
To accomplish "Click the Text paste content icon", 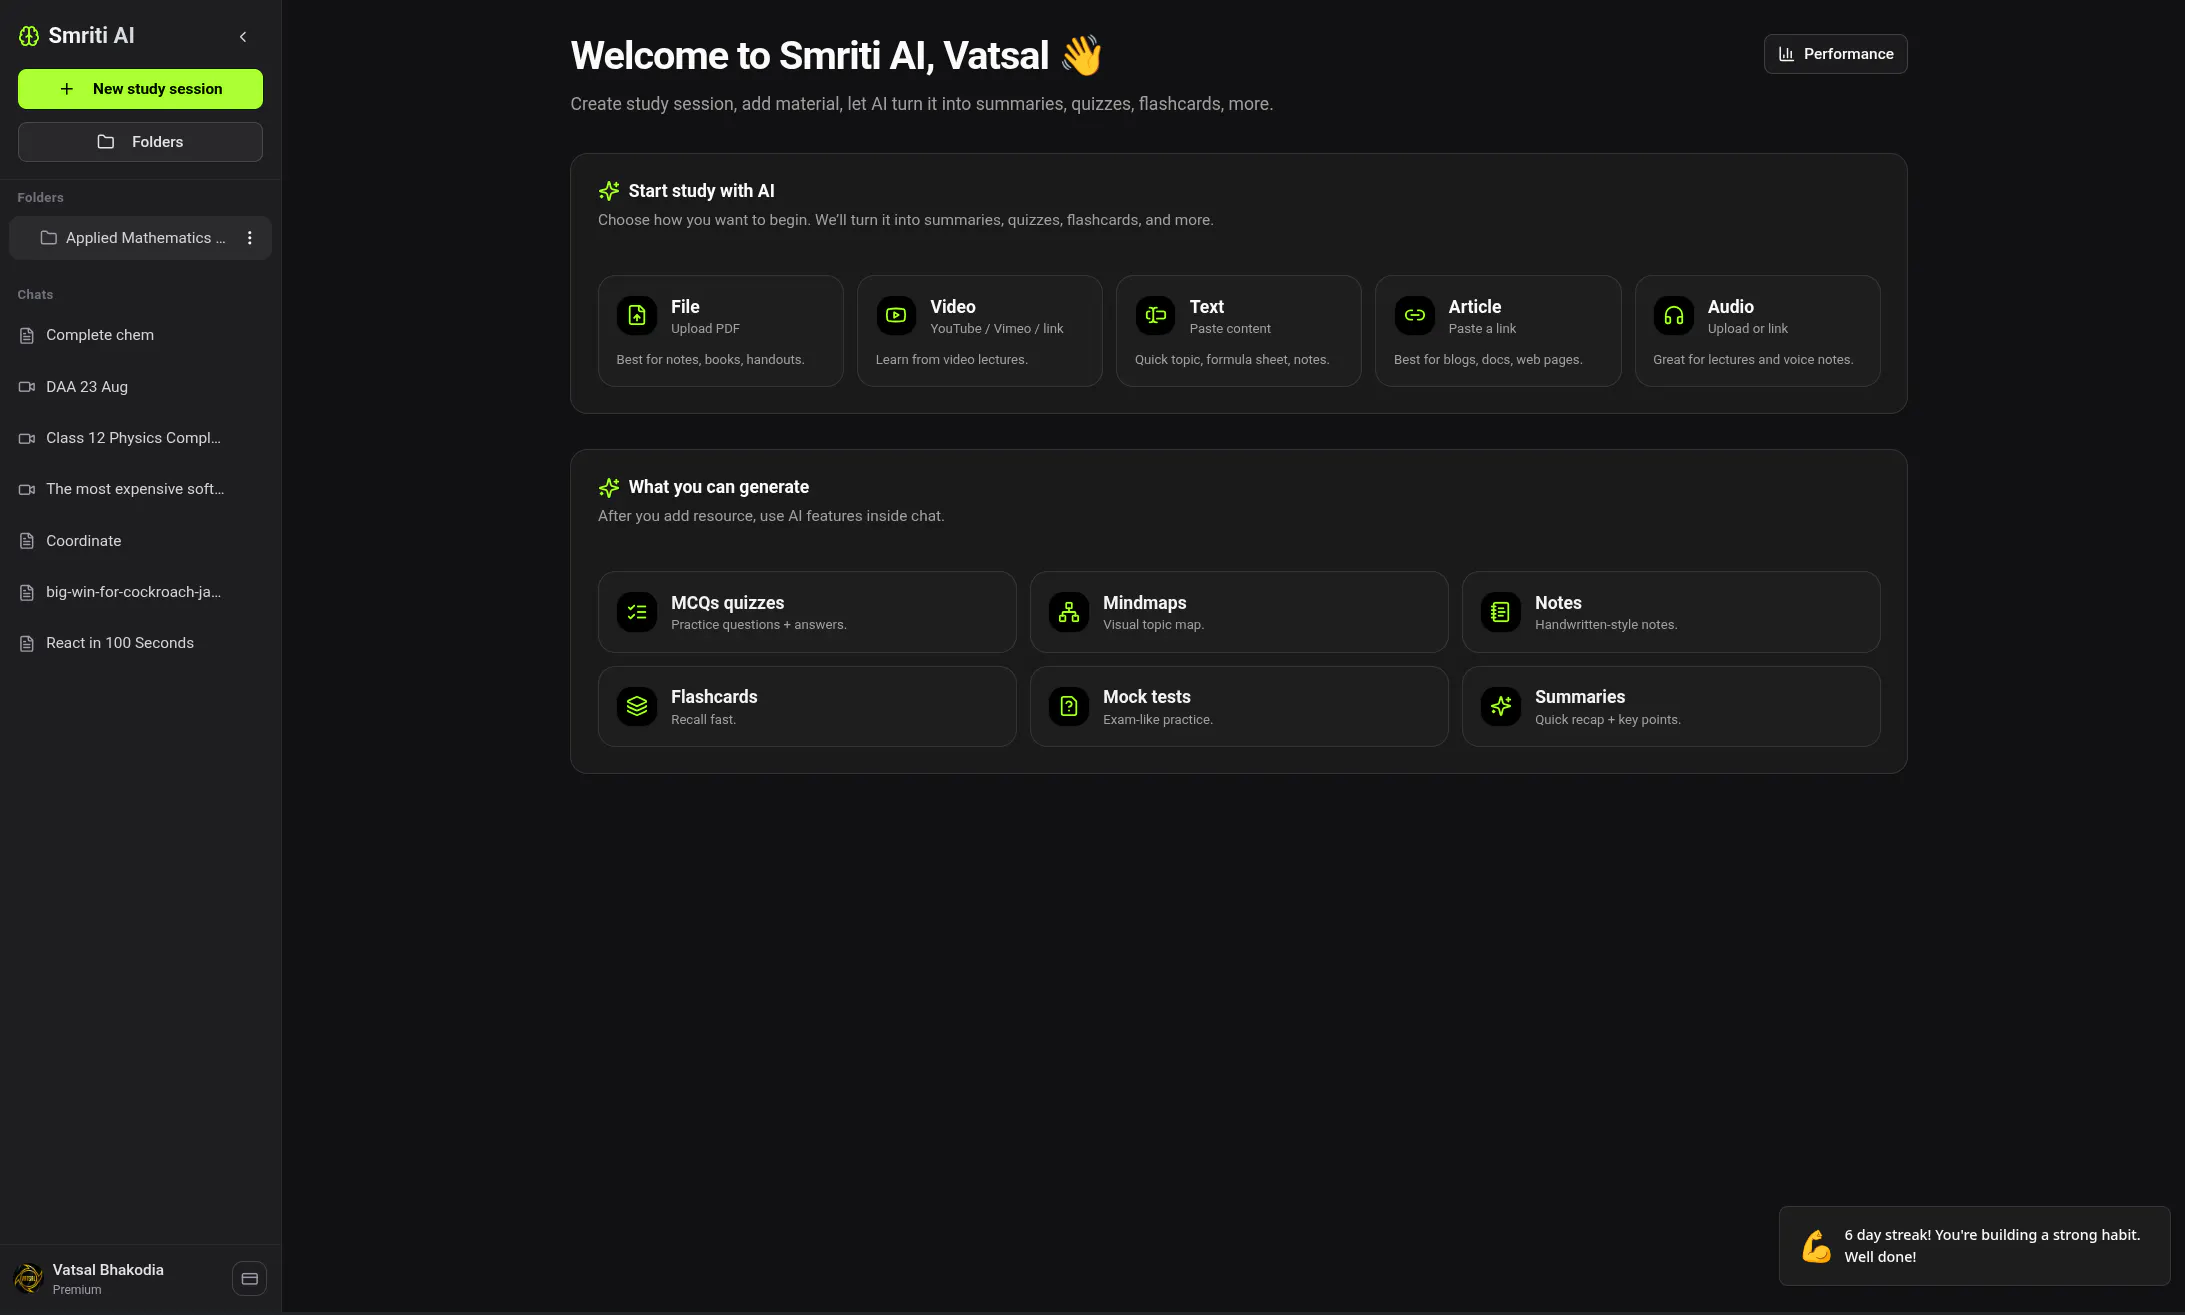I will [x=1155, y=316].
